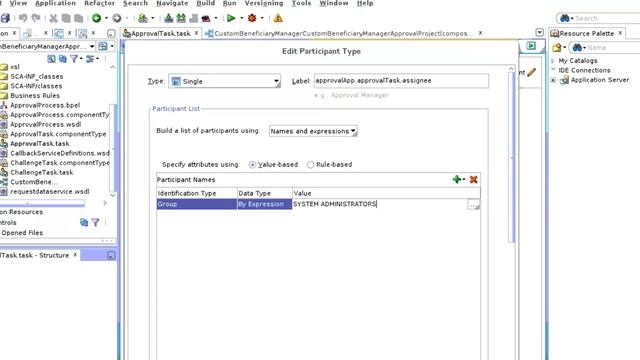
Task: Open the Names and expressions dropdown
Action: 313,131
